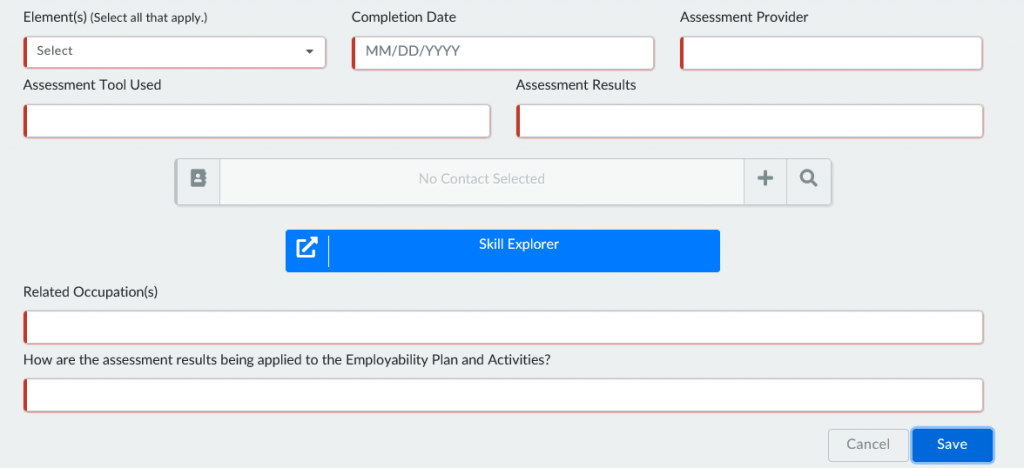Screen dimensions: 1024x468
Task: Click into the Assessment Provider field
Action: (x=831, y=52)
